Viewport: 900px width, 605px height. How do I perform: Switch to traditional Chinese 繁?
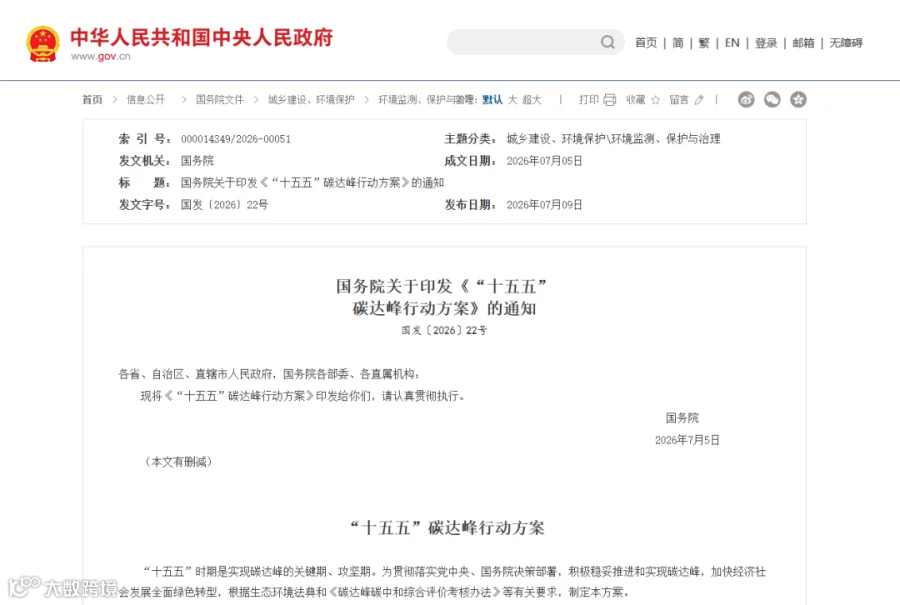pyautogui.click(x=704, y=42)
